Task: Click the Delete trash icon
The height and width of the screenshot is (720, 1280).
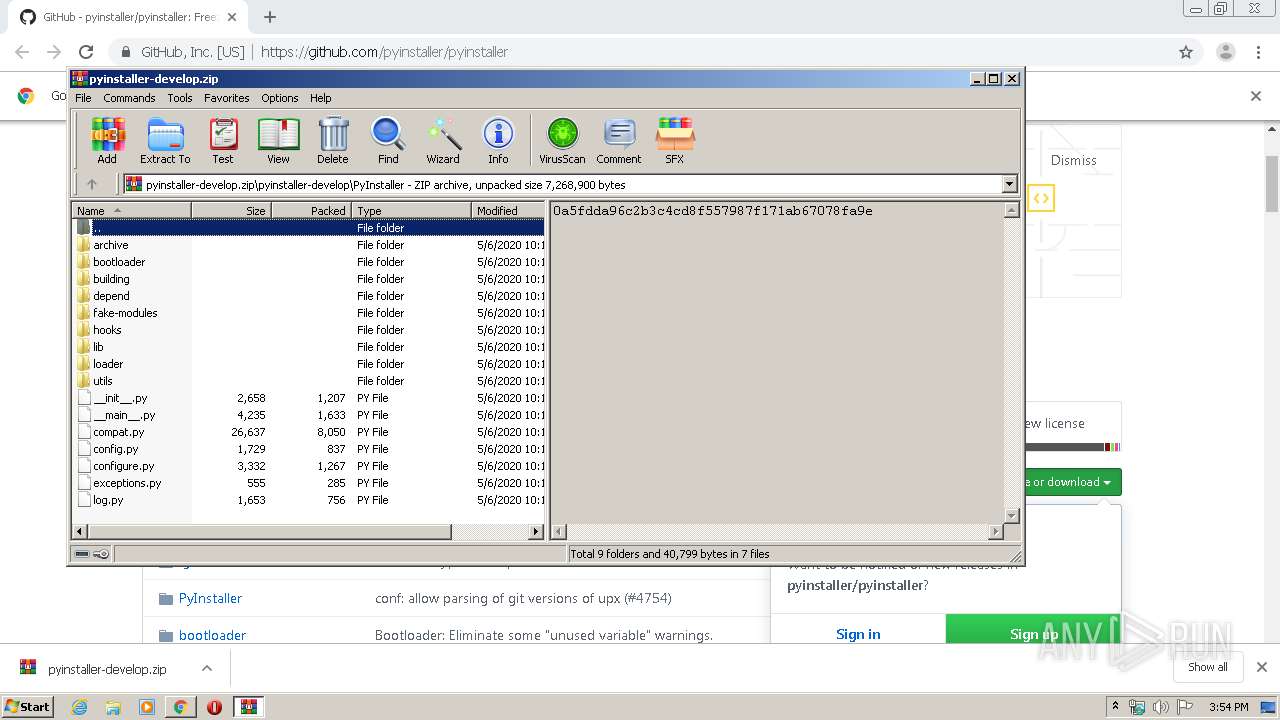Action: (333, 141)
